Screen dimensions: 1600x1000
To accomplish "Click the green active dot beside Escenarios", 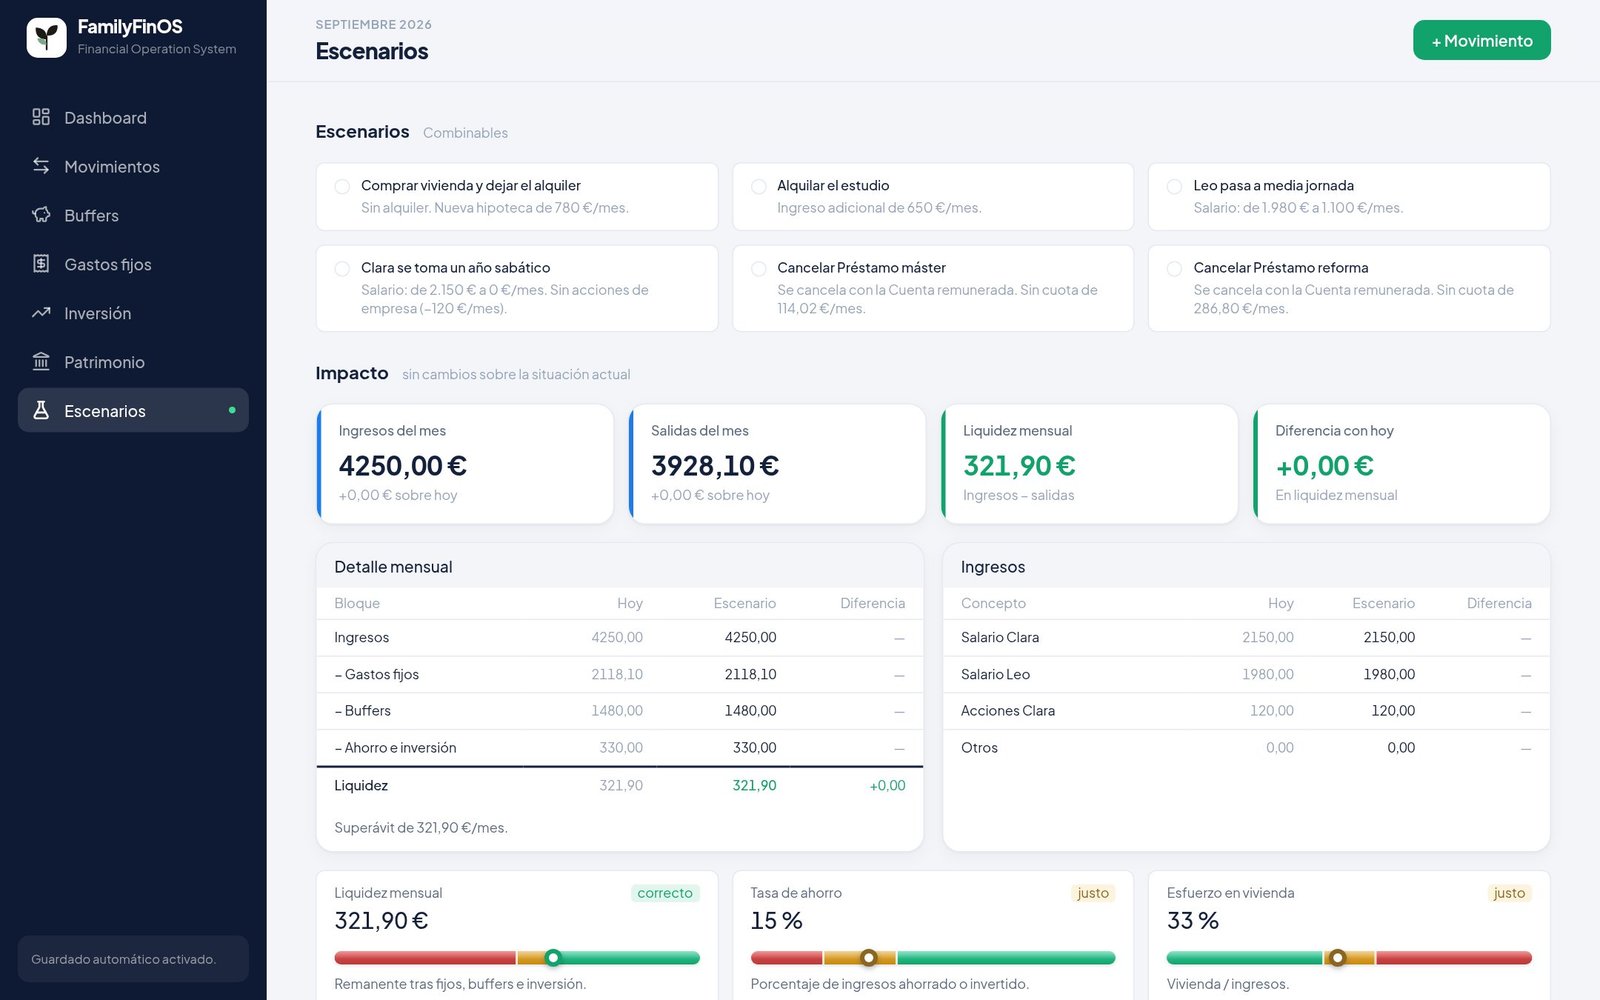I will click(x=232, y=410).
